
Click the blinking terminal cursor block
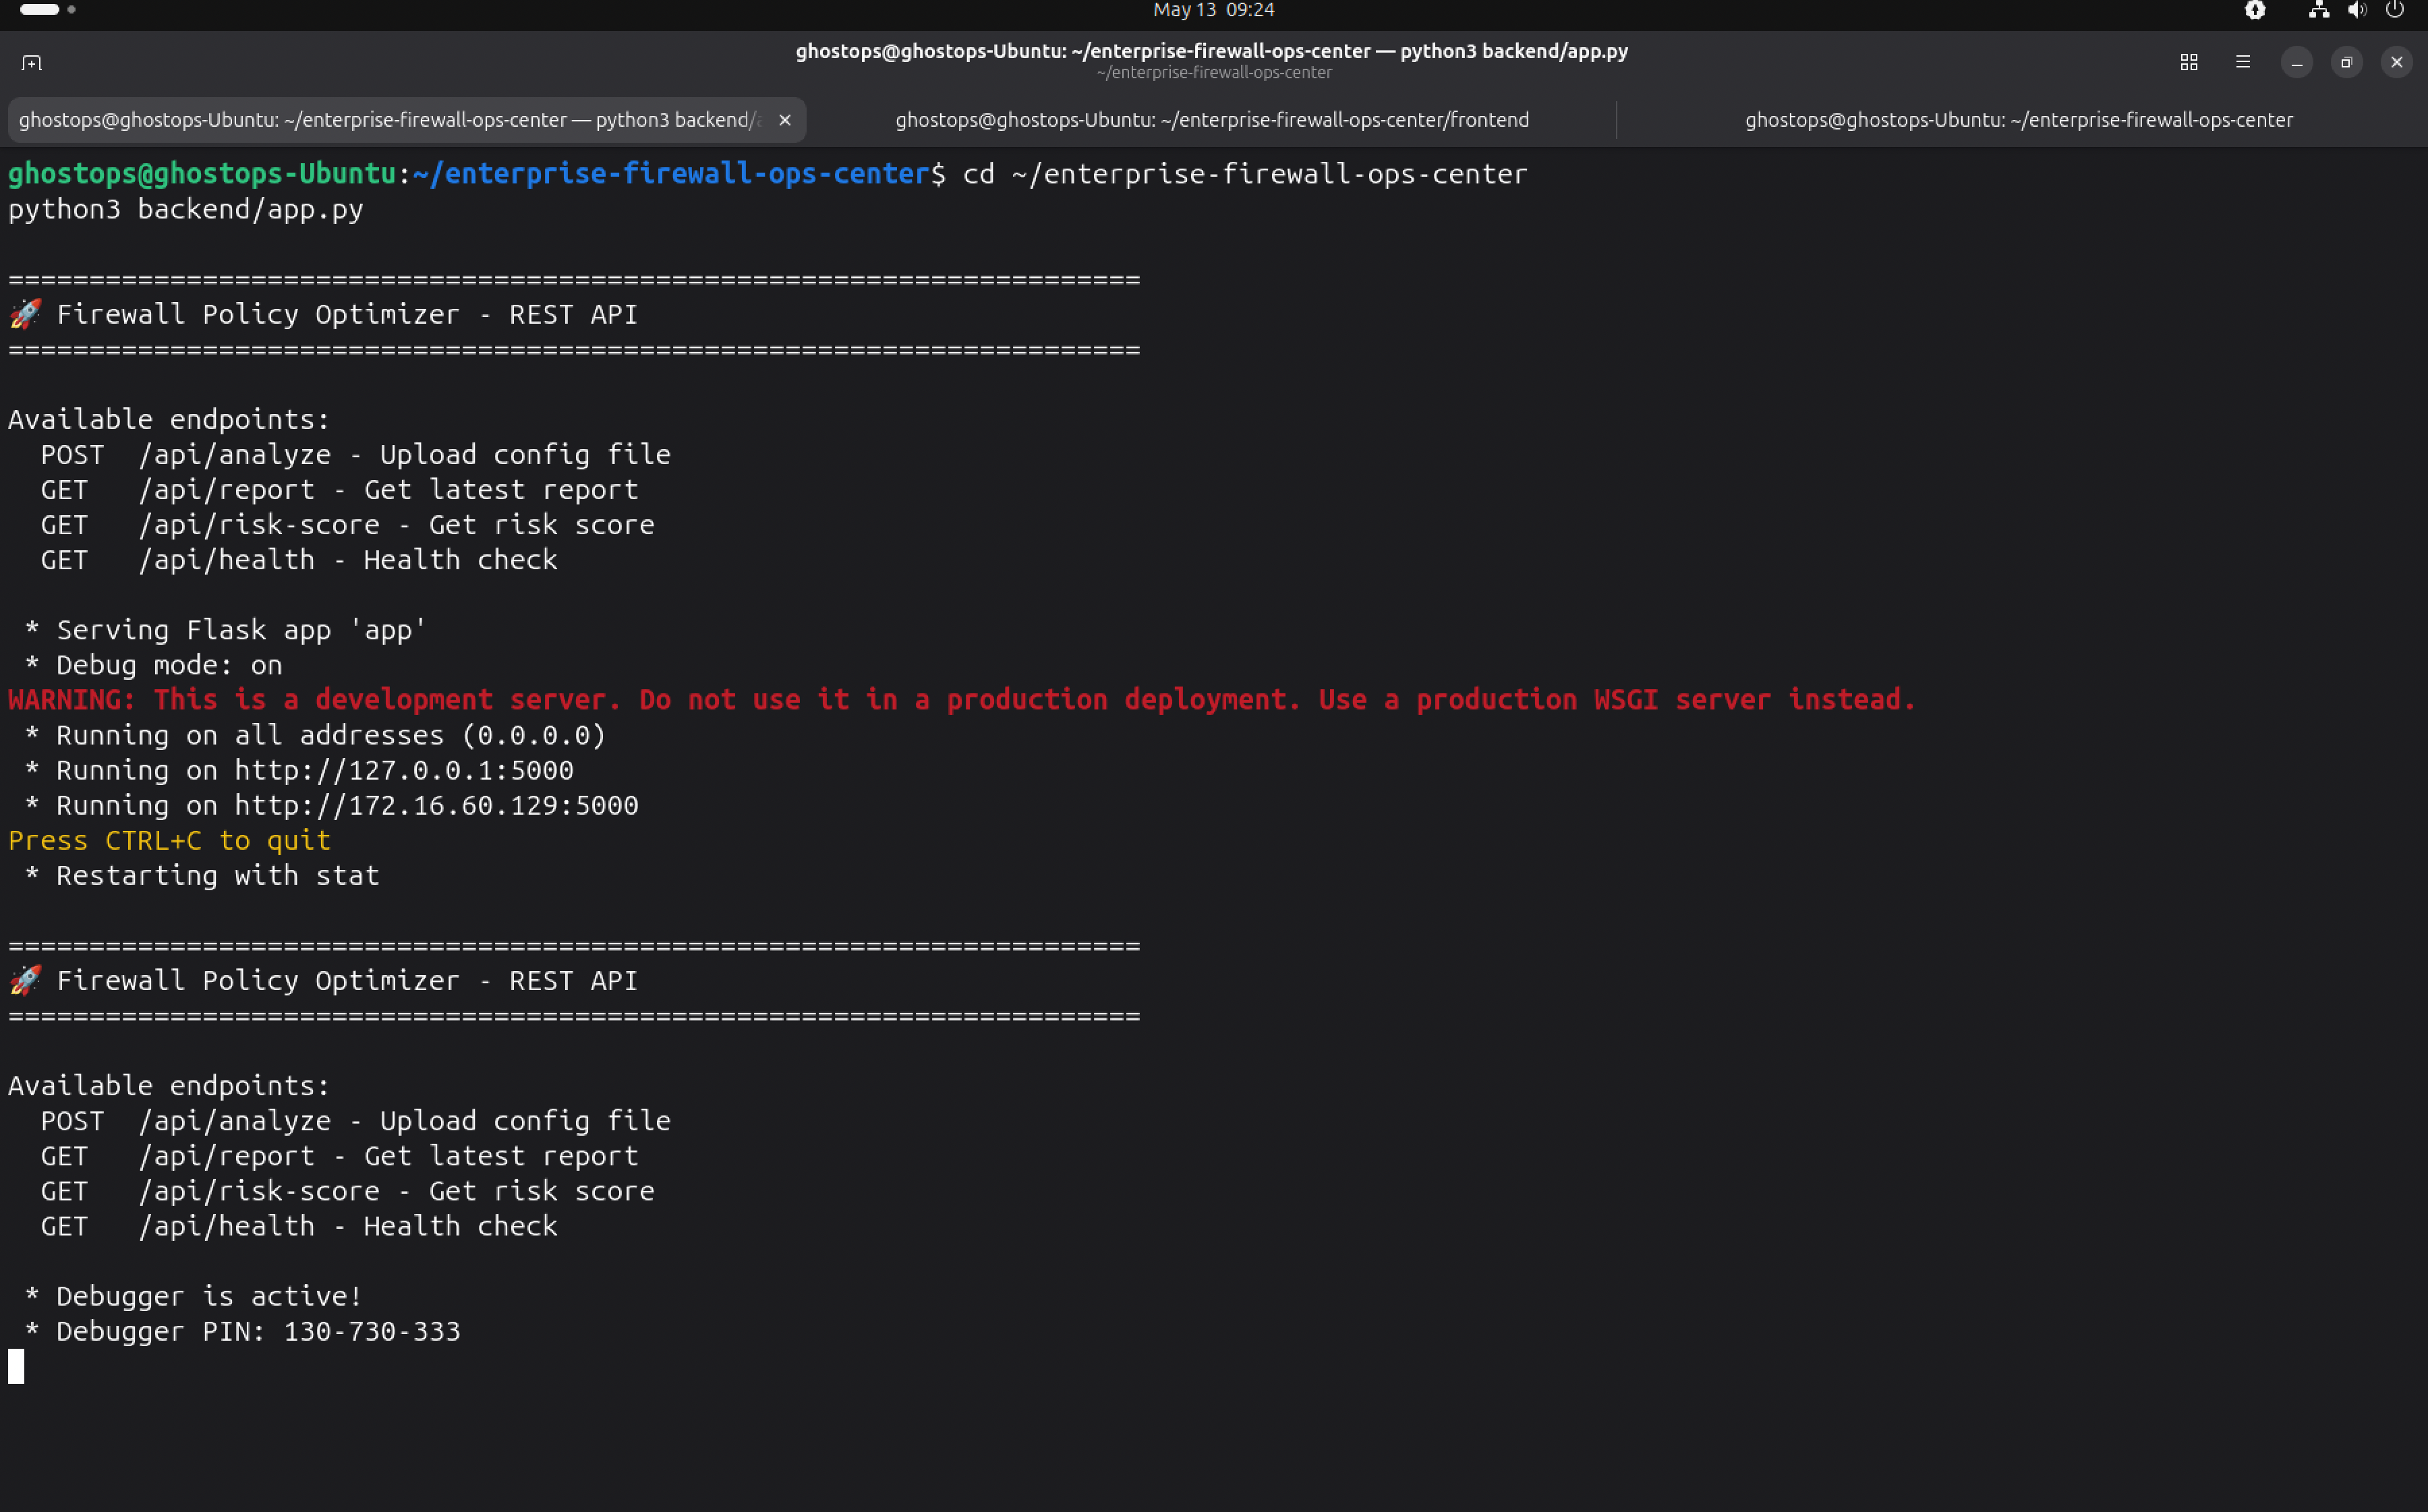[16, 1366]
